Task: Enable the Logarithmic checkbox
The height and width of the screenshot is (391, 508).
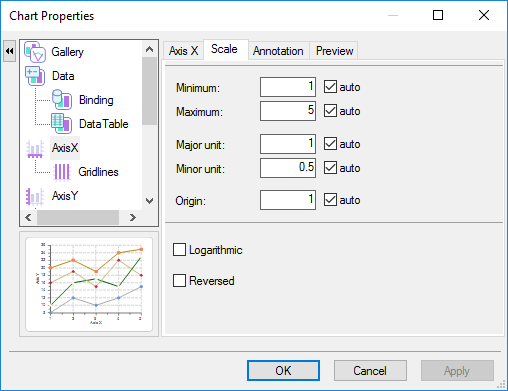Action: [x=179, y=249]
